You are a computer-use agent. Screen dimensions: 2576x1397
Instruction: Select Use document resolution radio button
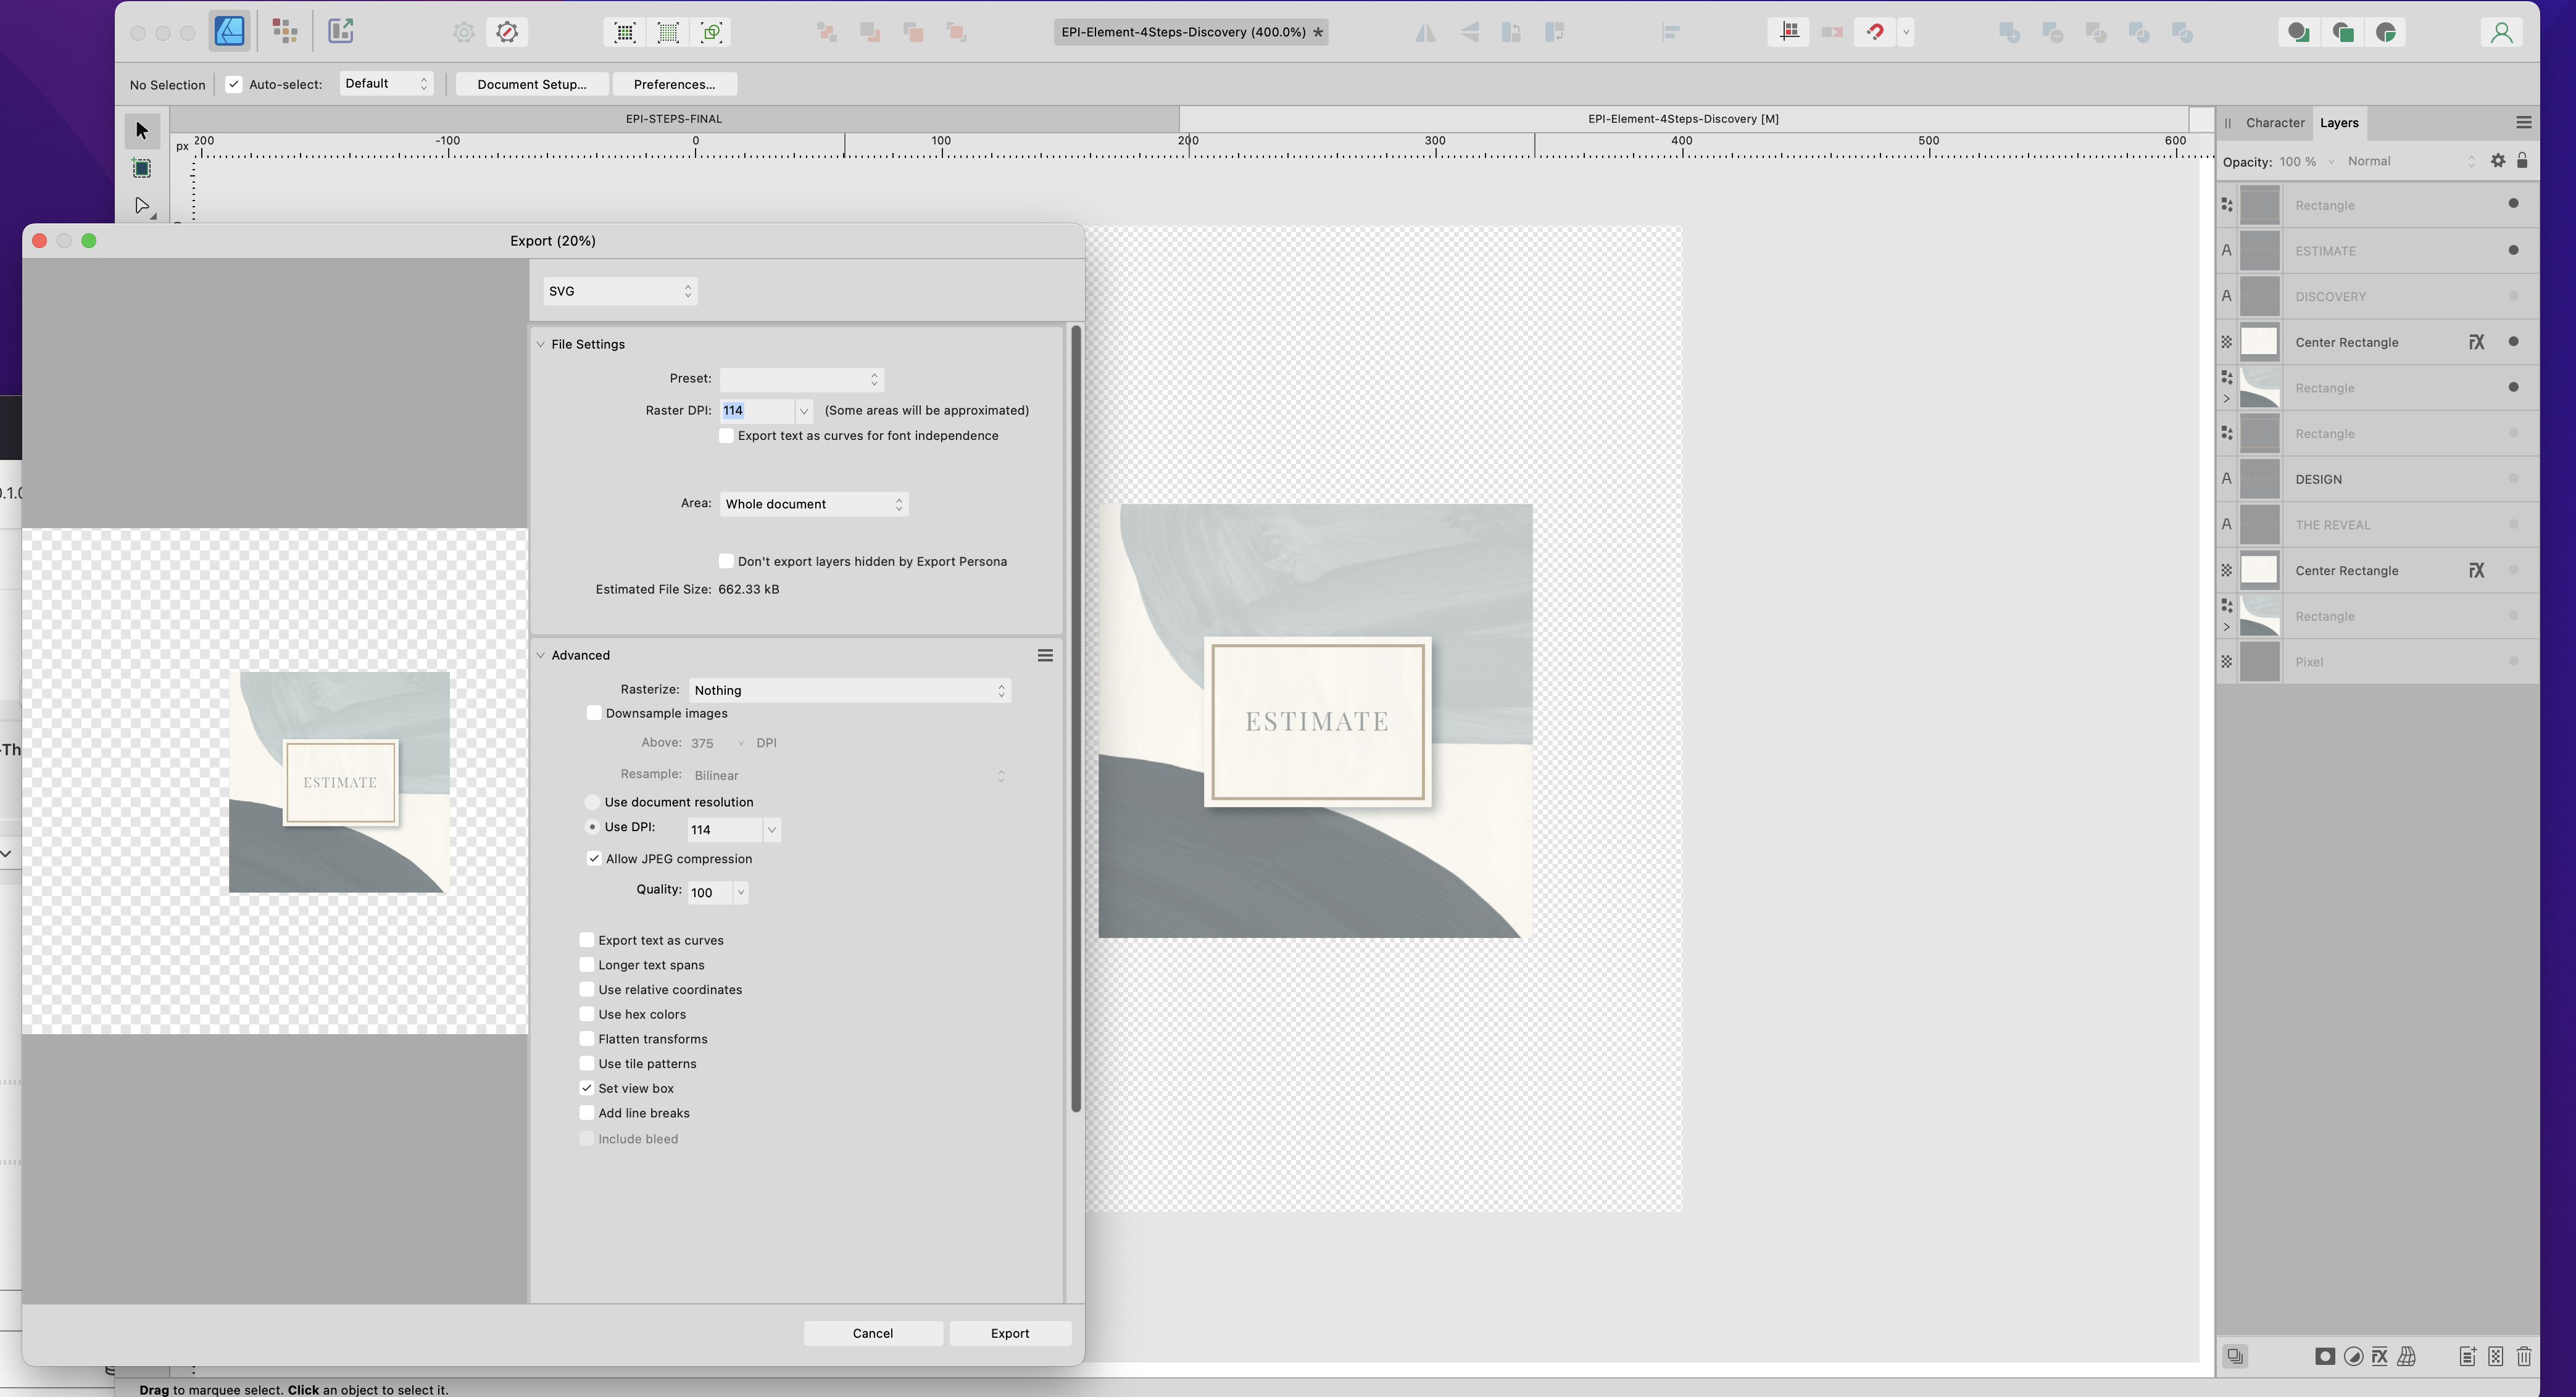tap(593, 802)
